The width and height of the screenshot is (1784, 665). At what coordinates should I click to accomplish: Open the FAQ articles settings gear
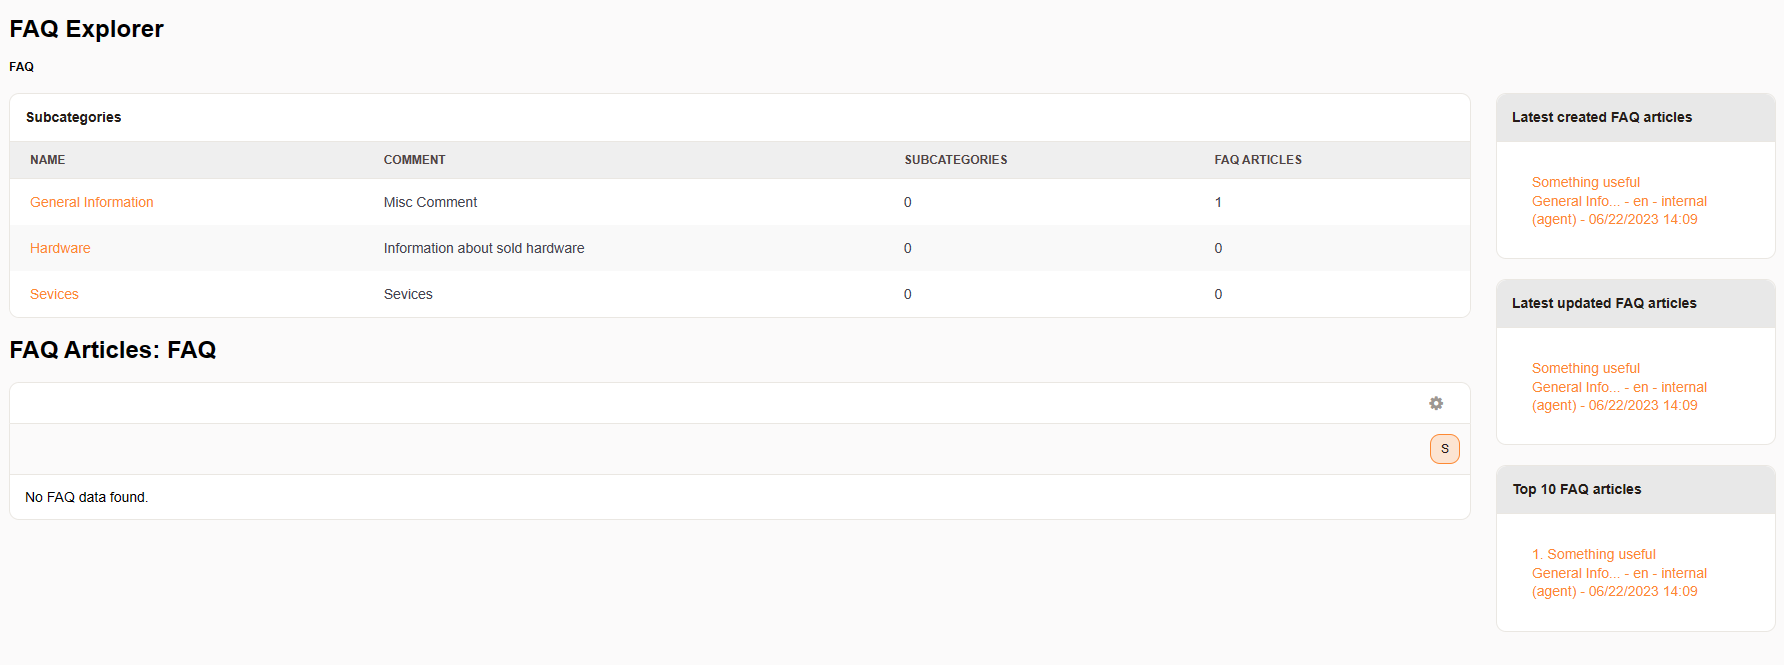(1436, 403)
